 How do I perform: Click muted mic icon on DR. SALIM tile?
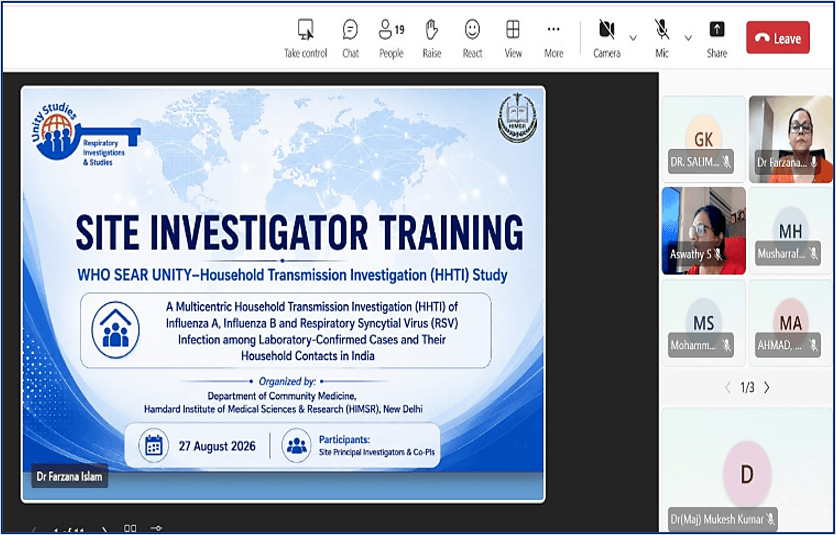point(726,162)
